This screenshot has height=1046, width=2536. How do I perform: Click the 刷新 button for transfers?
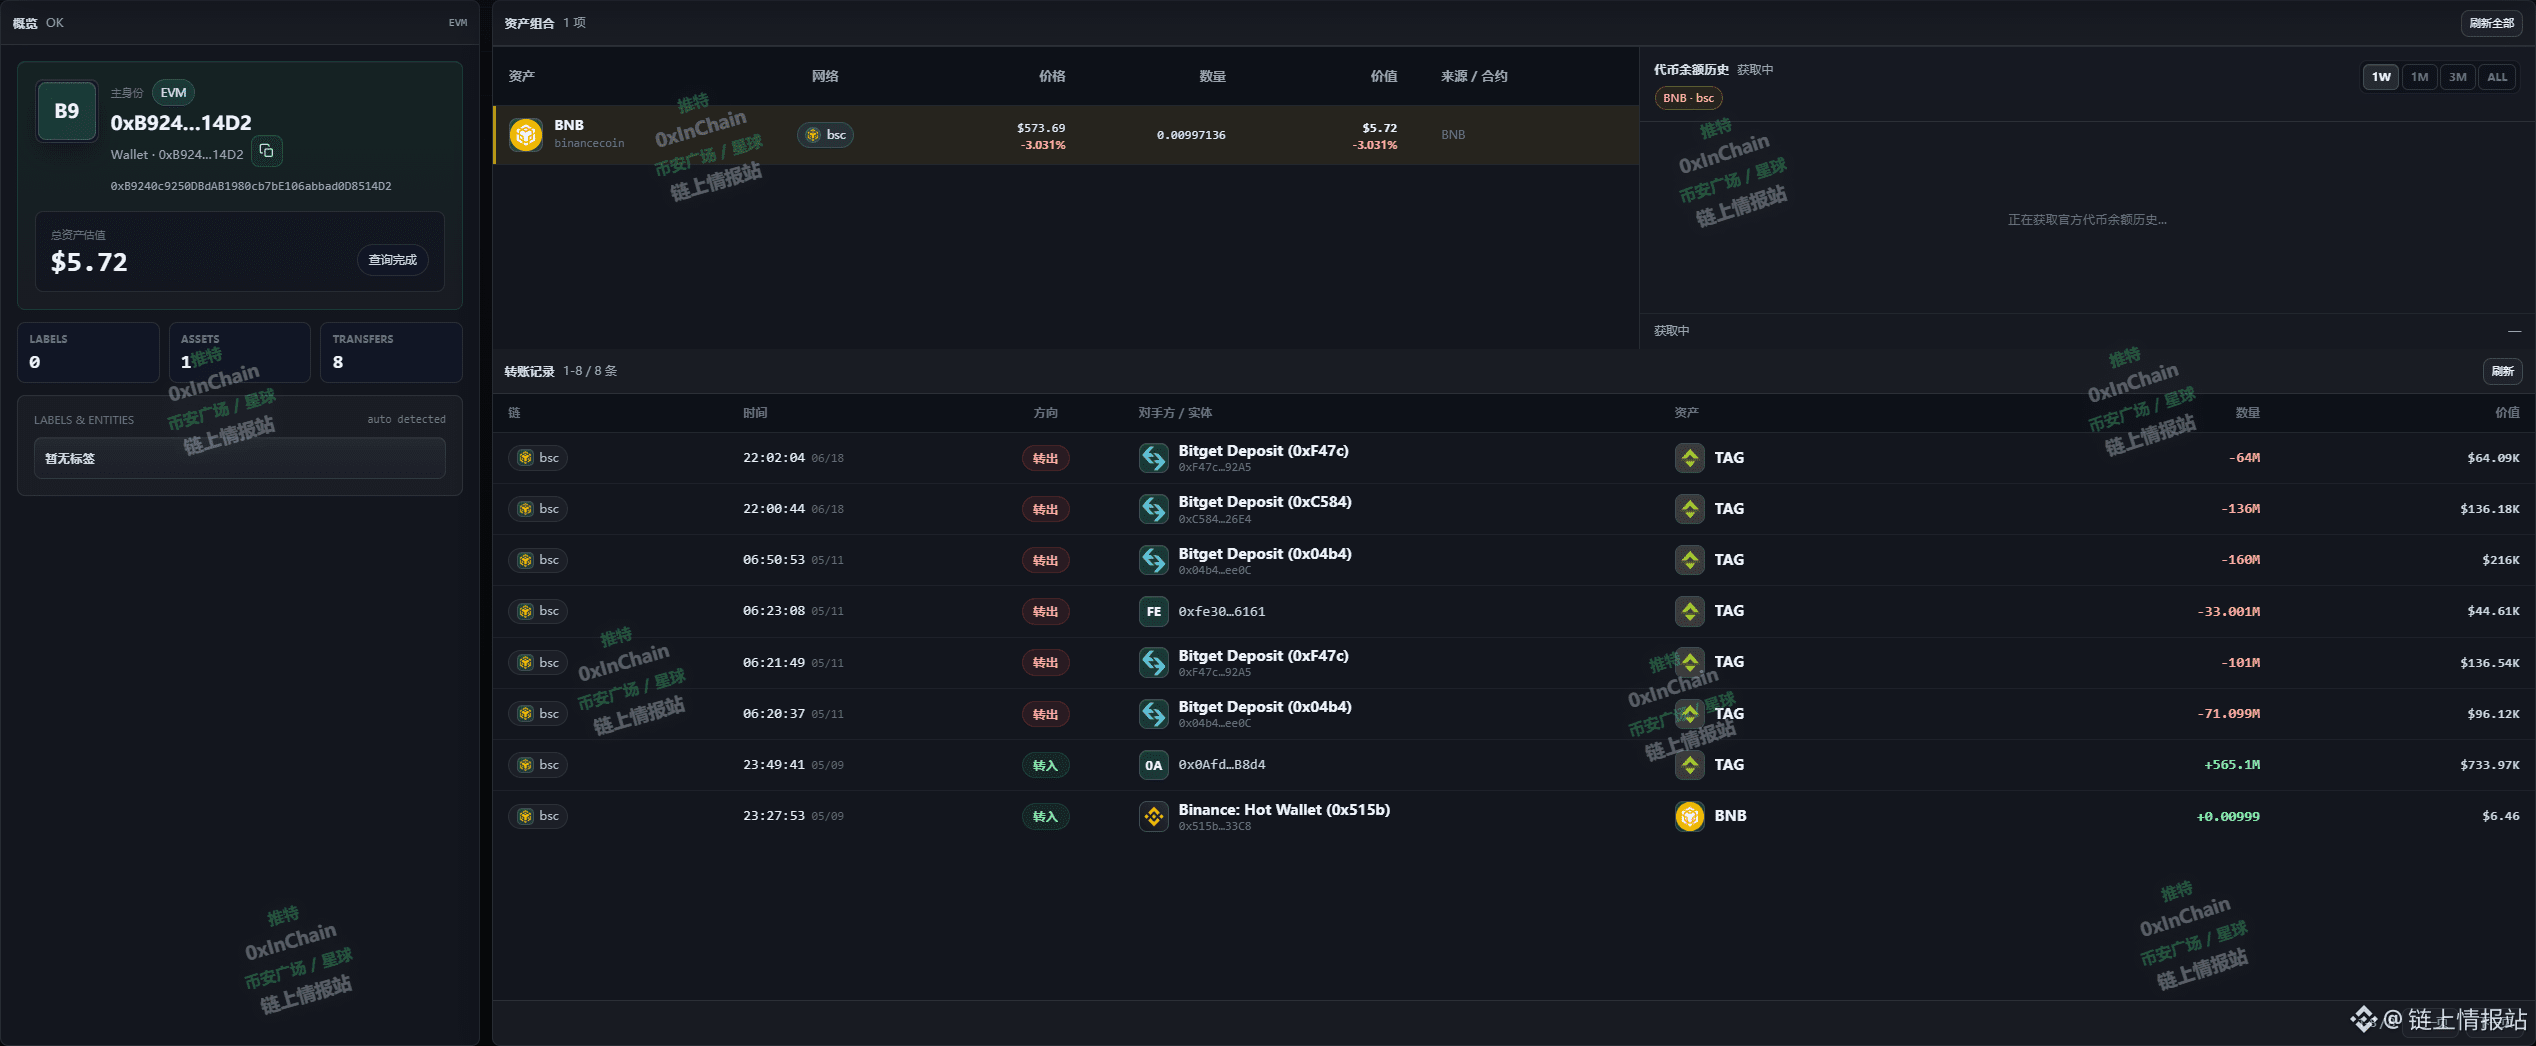(2502, 371)
